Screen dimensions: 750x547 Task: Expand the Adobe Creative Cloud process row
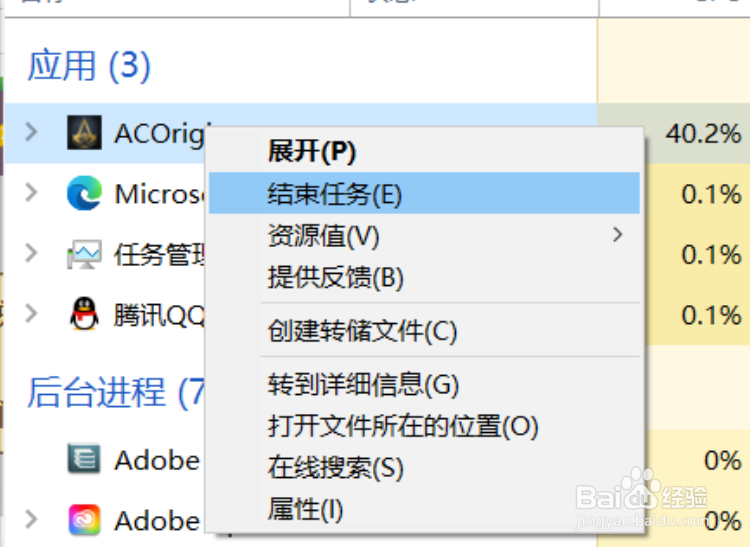pyautogui.click(x=31, y=520)
